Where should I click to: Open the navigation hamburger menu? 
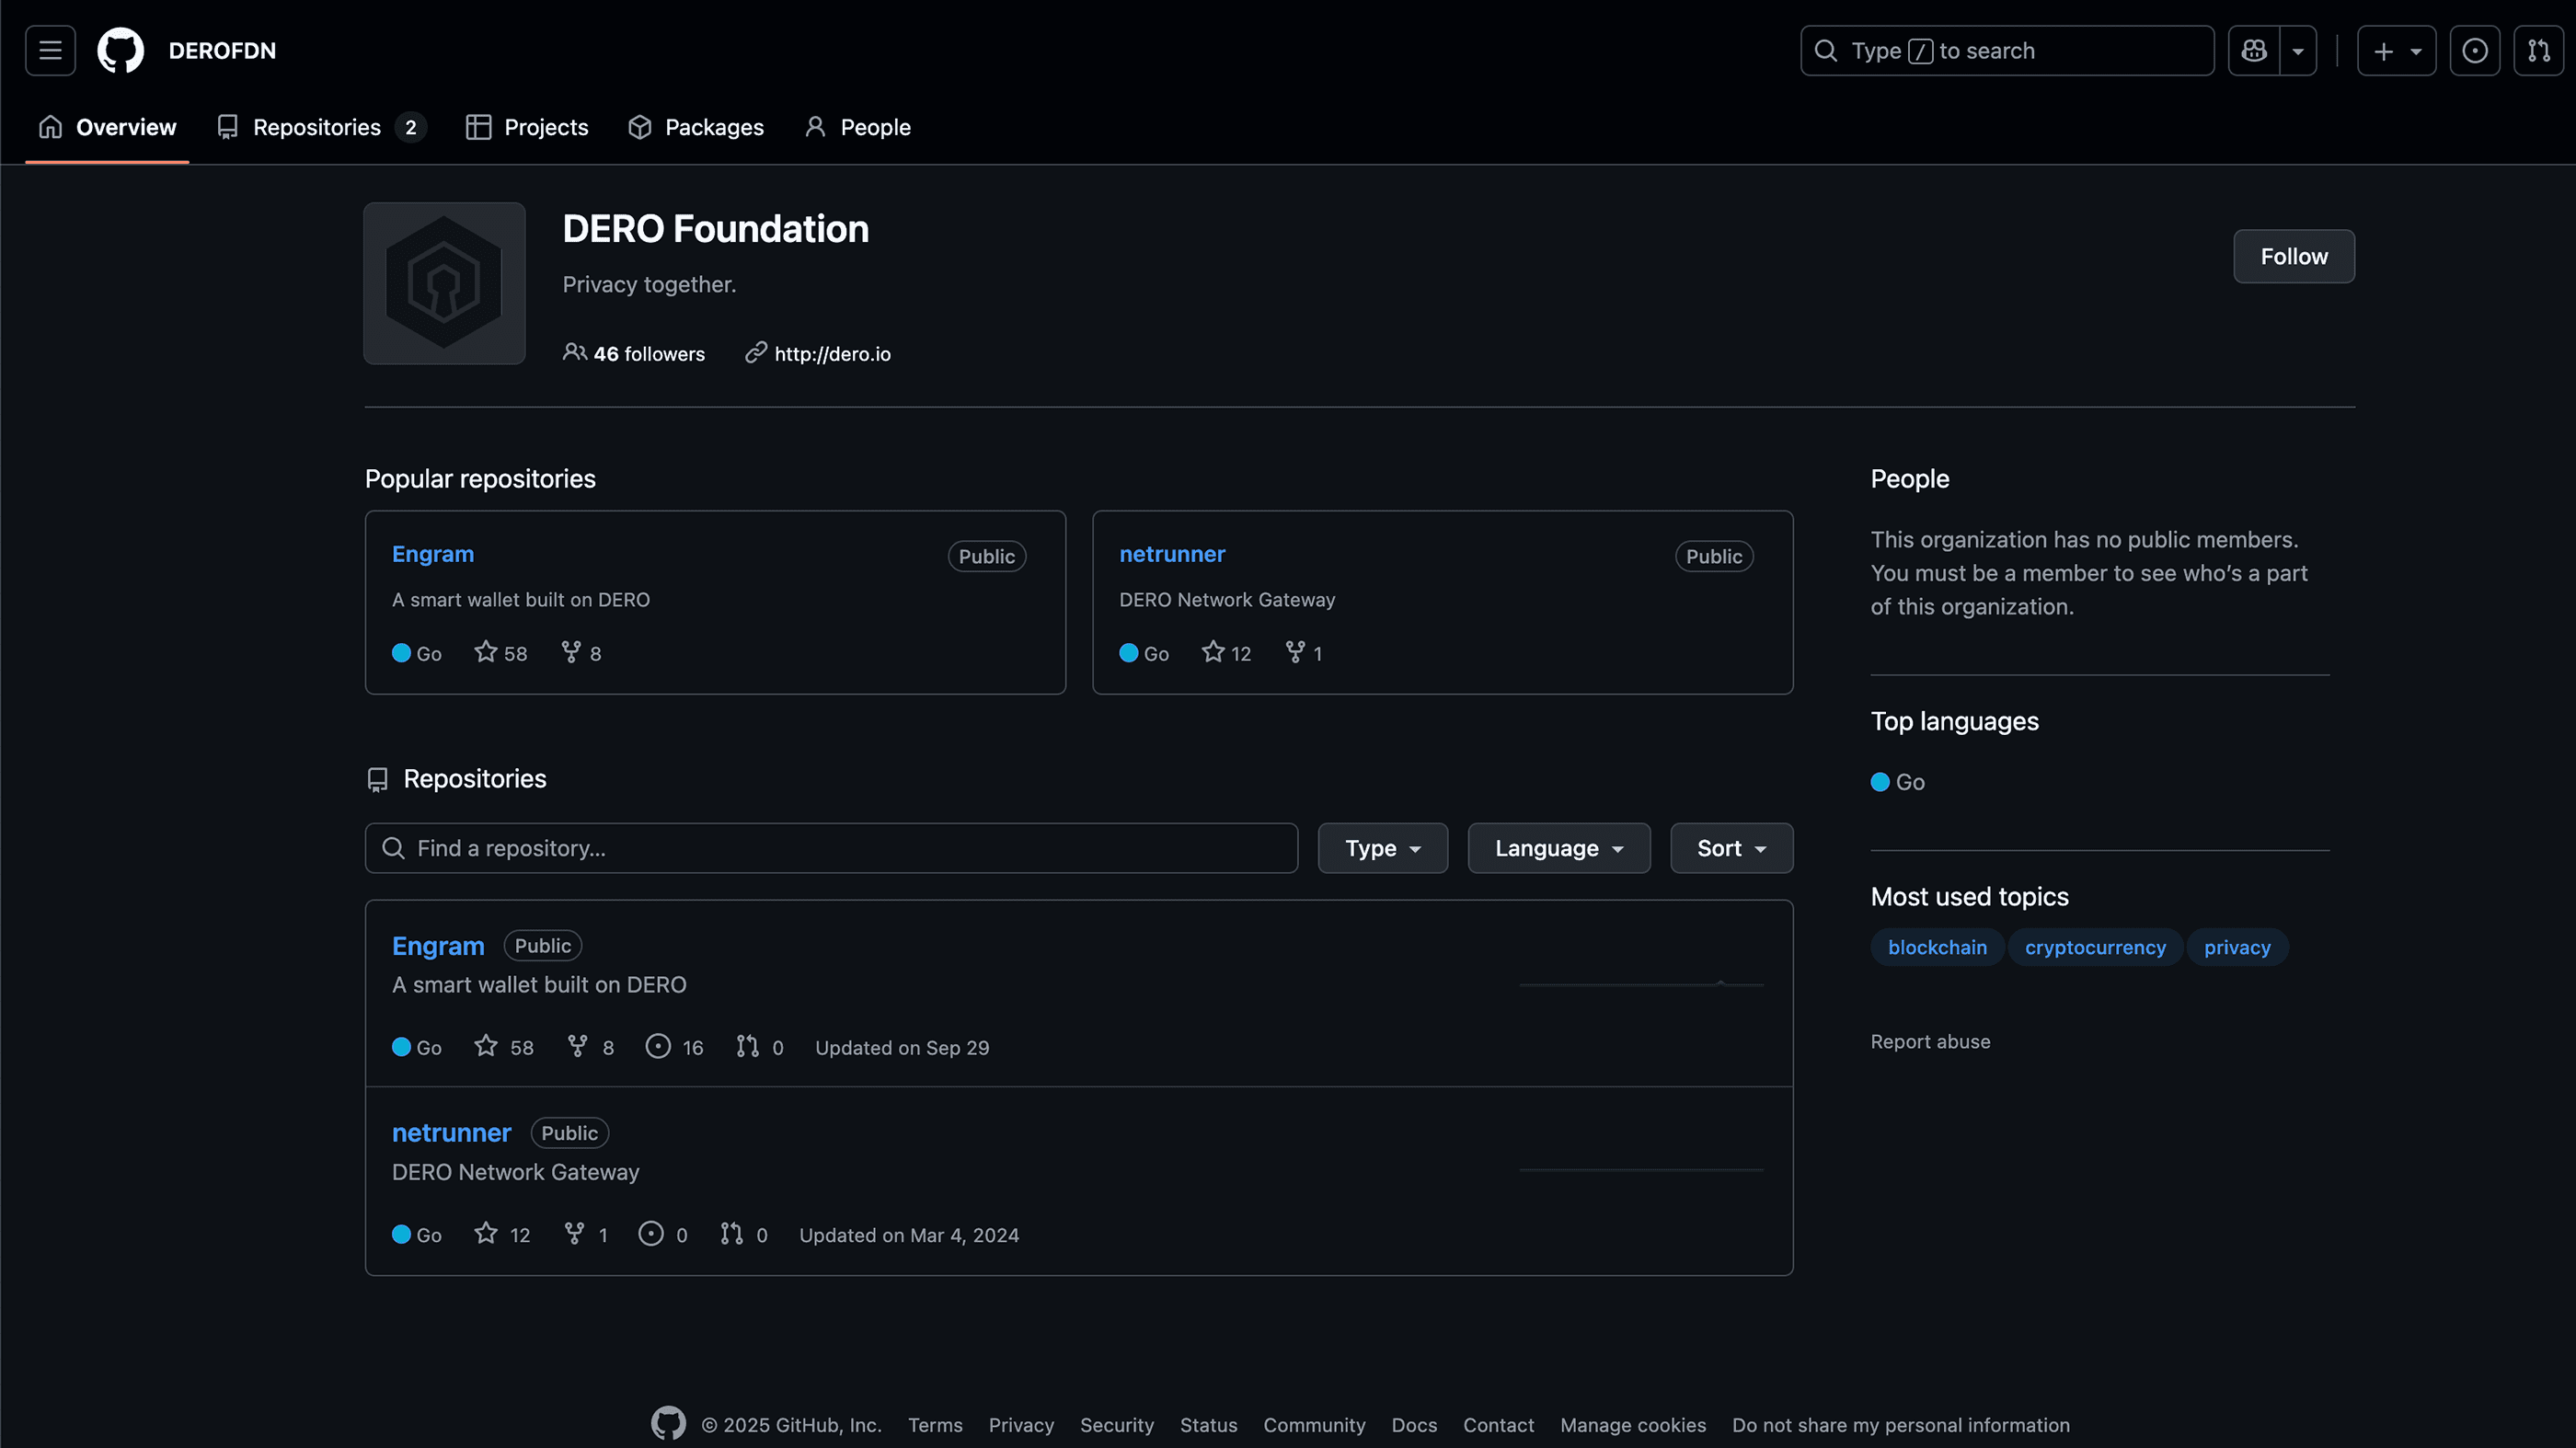tap(49, 50)
